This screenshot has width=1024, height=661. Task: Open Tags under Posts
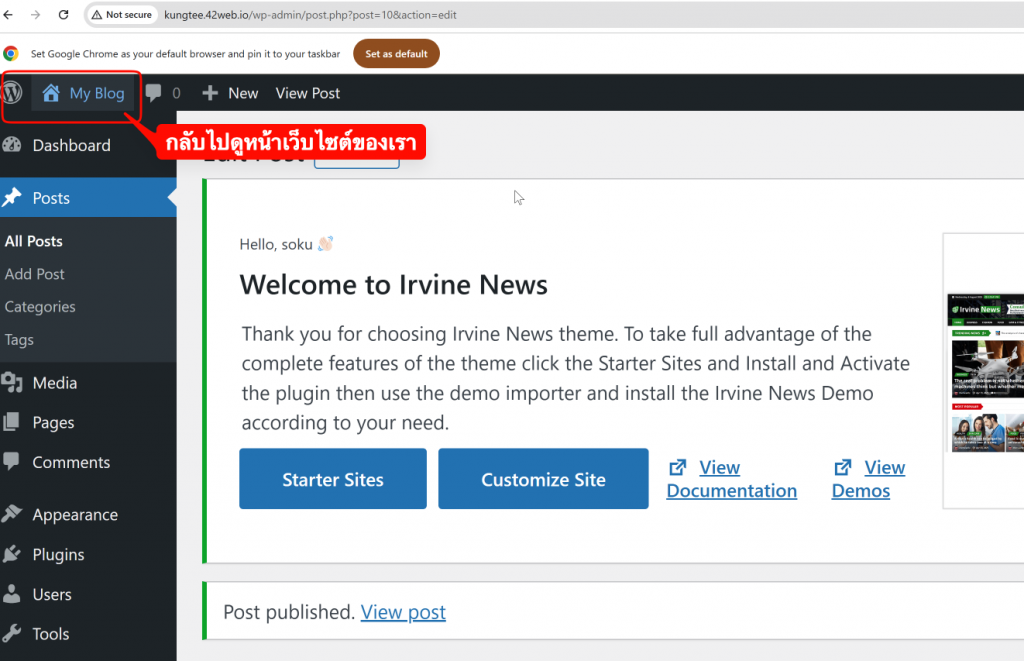pyautogui.click(x=19, y=340)
